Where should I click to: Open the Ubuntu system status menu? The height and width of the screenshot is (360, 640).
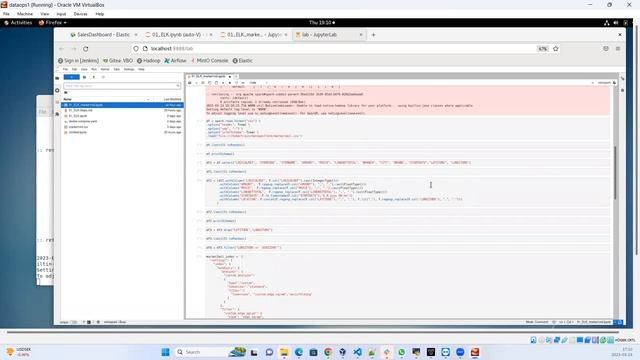point(616,22)
